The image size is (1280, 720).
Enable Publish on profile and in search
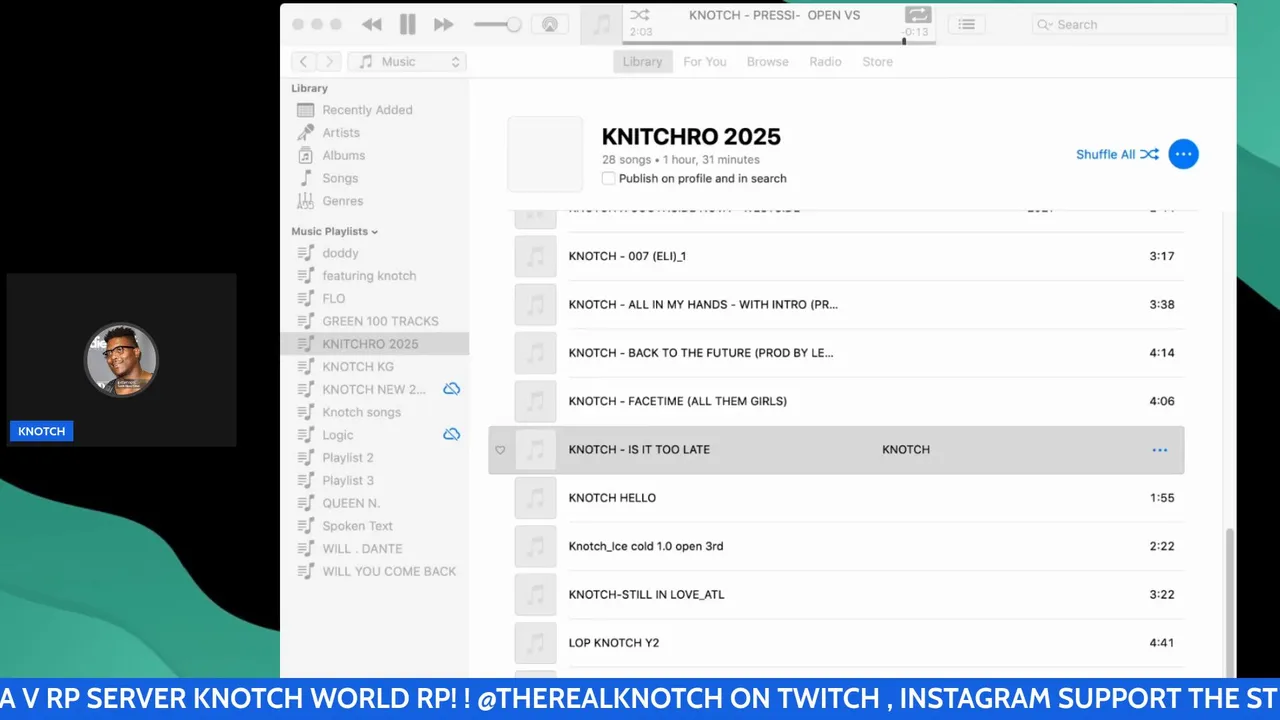pyautogui.click(x=608, y=178)
